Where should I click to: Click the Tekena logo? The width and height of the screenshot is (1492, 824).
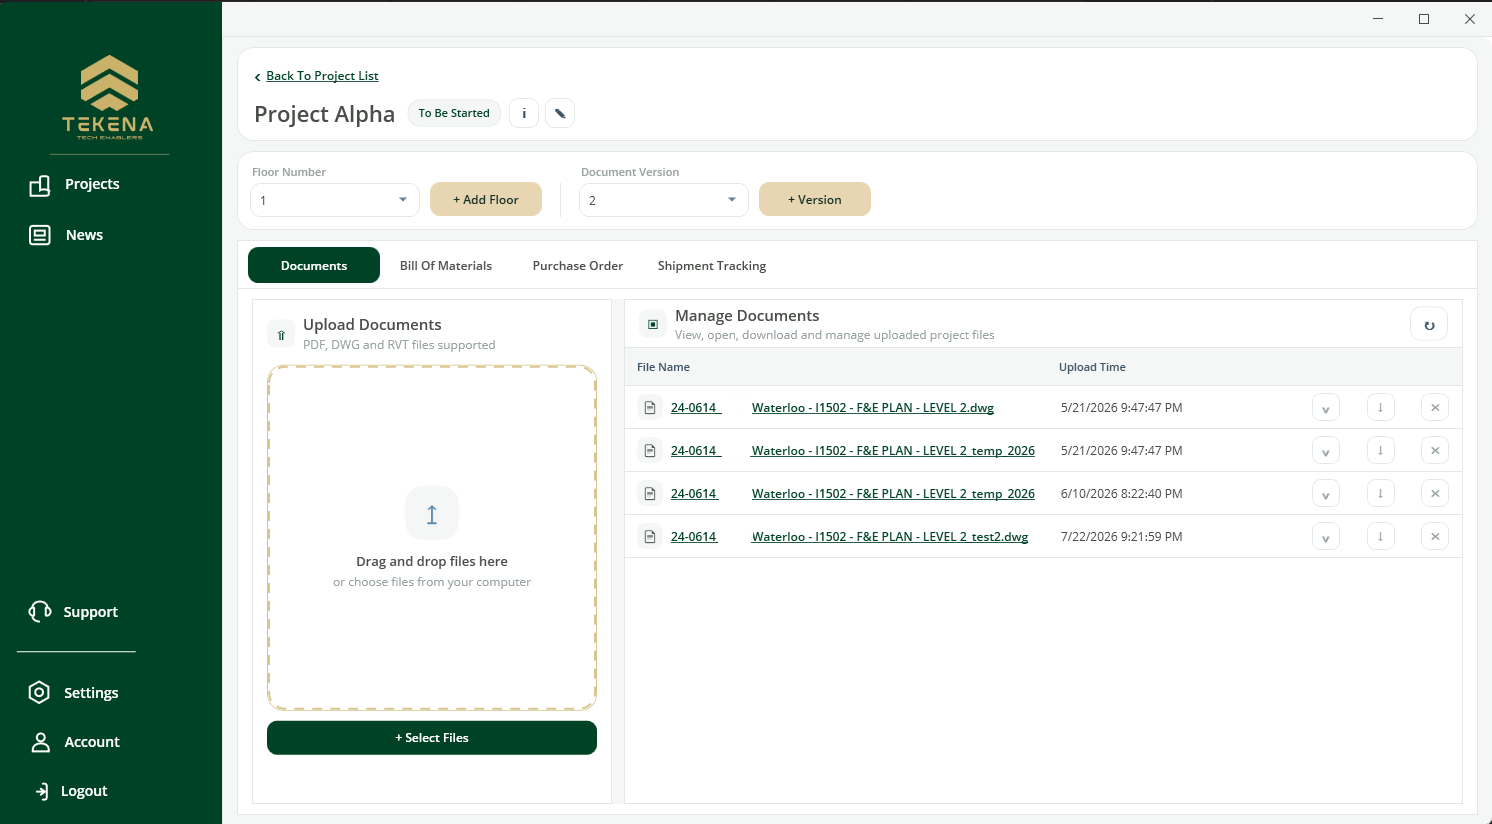(108, 97)
